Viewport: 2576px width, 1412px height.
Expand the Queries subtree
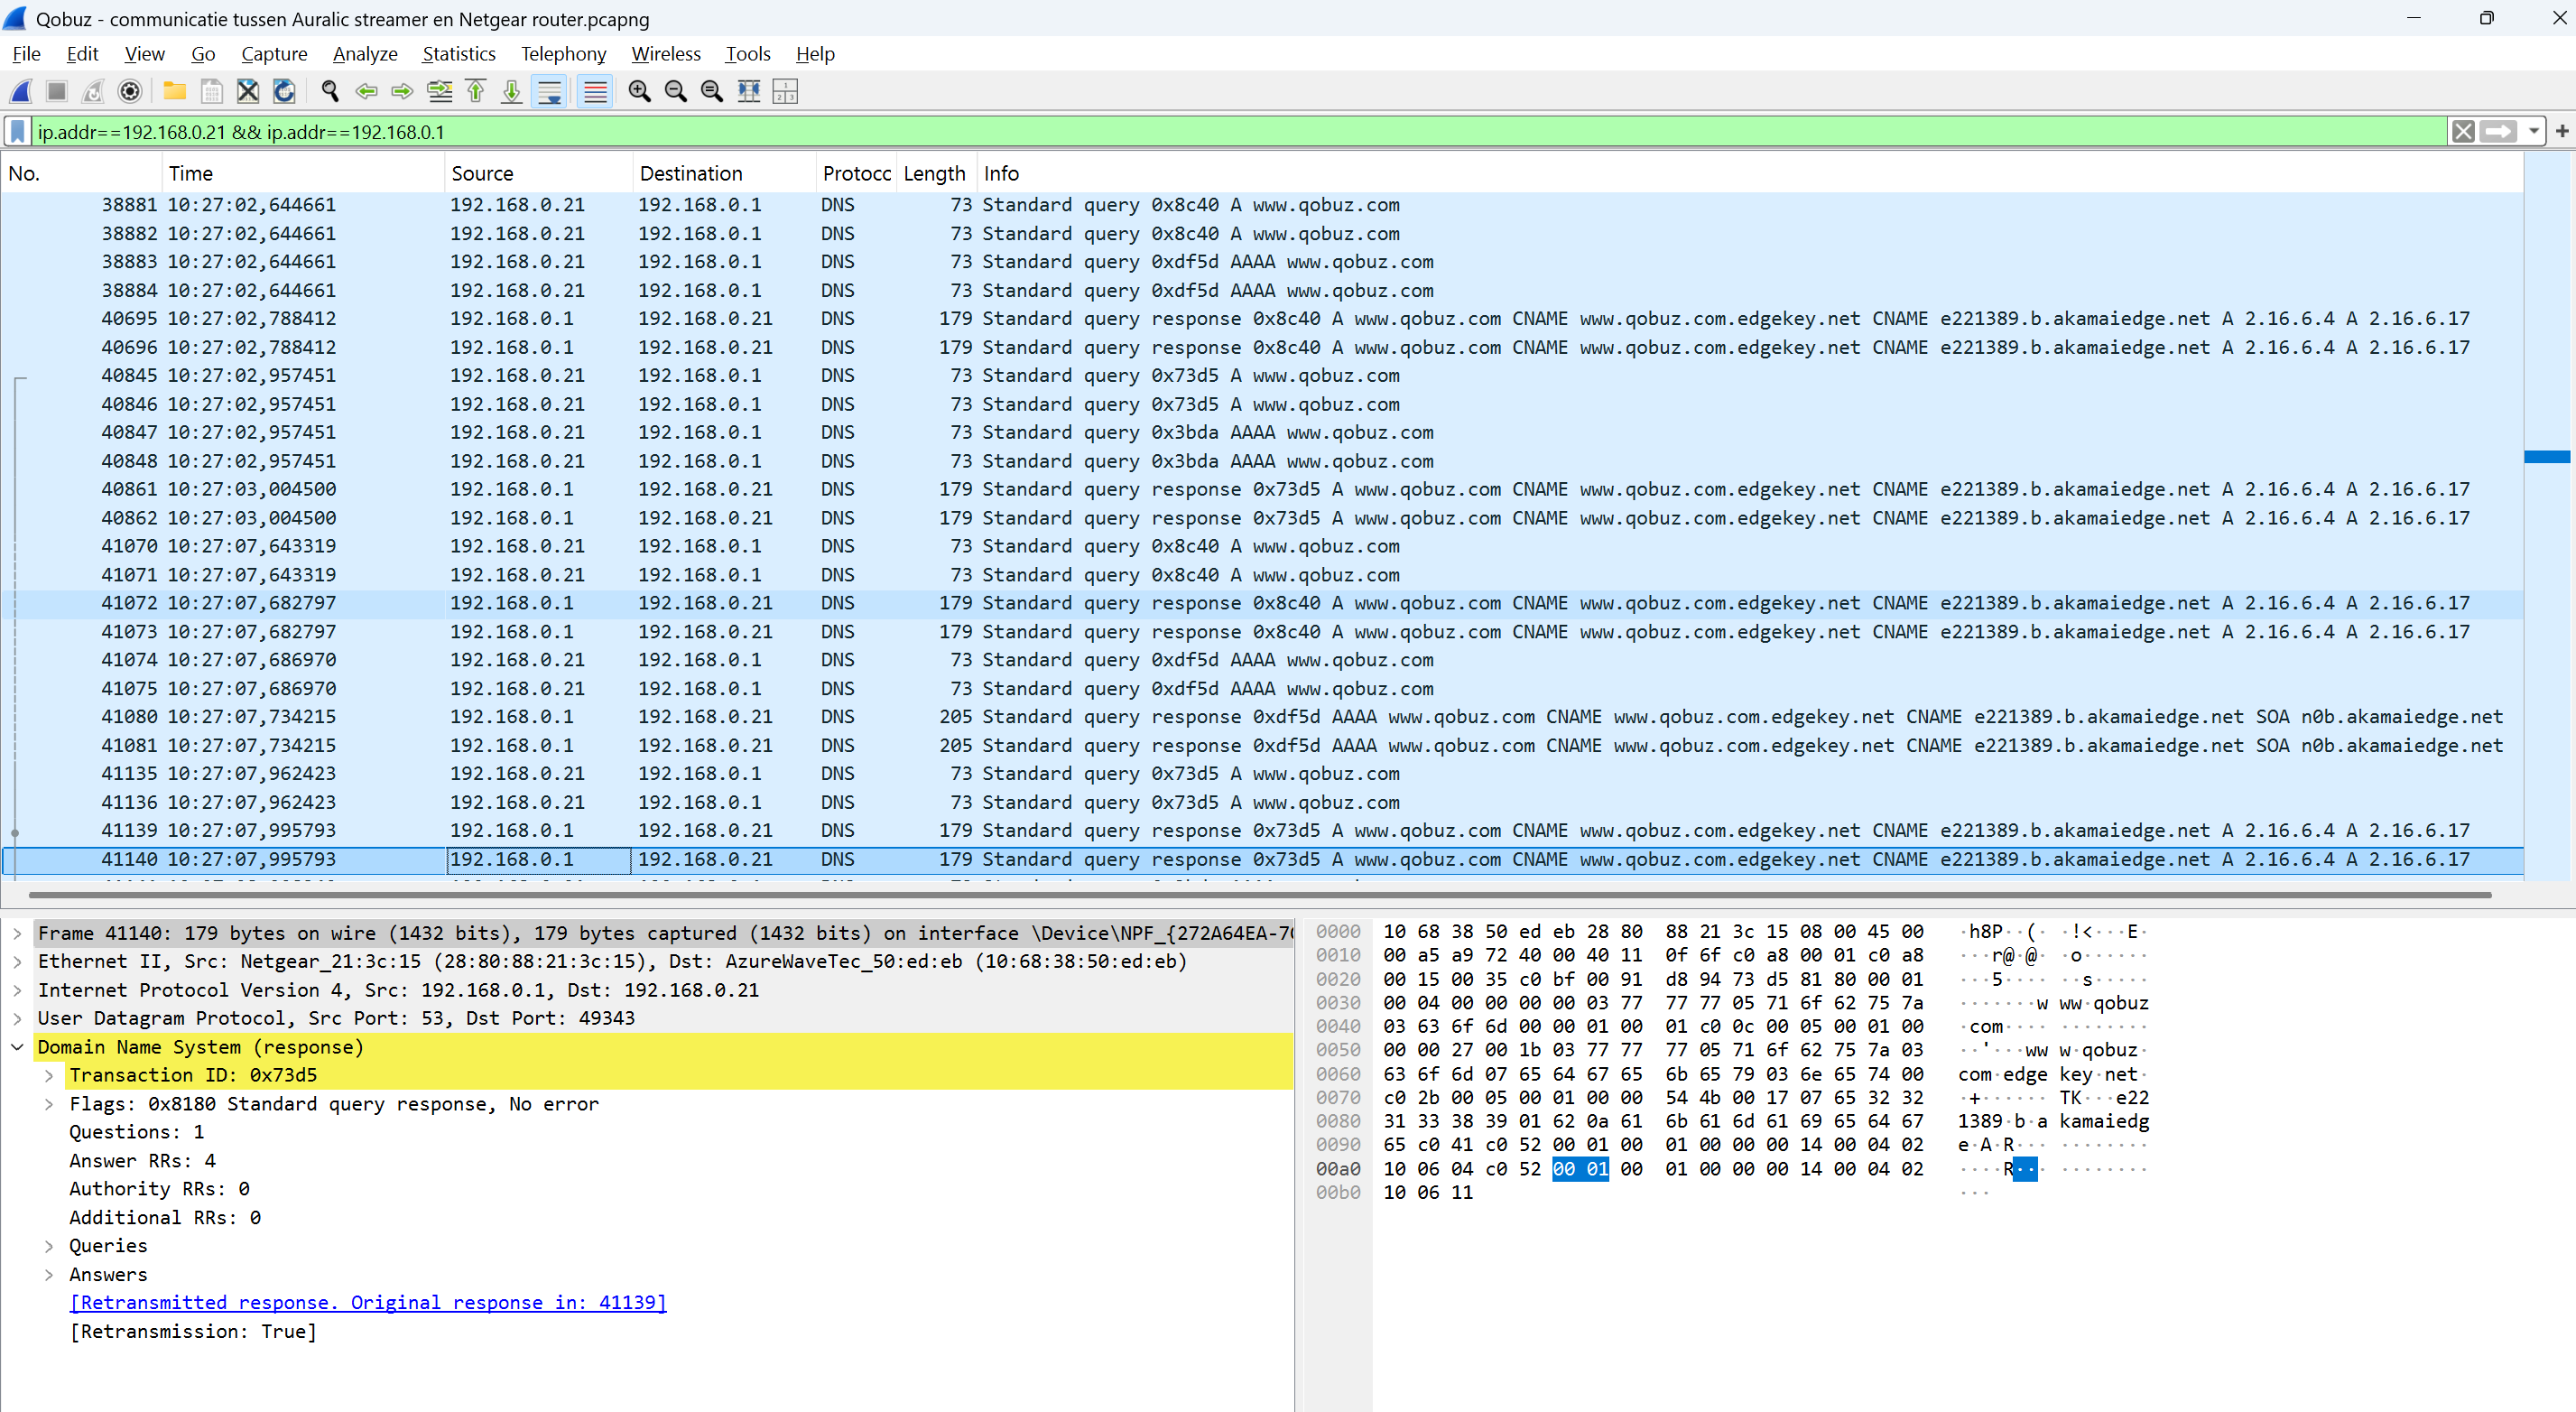49,1246
